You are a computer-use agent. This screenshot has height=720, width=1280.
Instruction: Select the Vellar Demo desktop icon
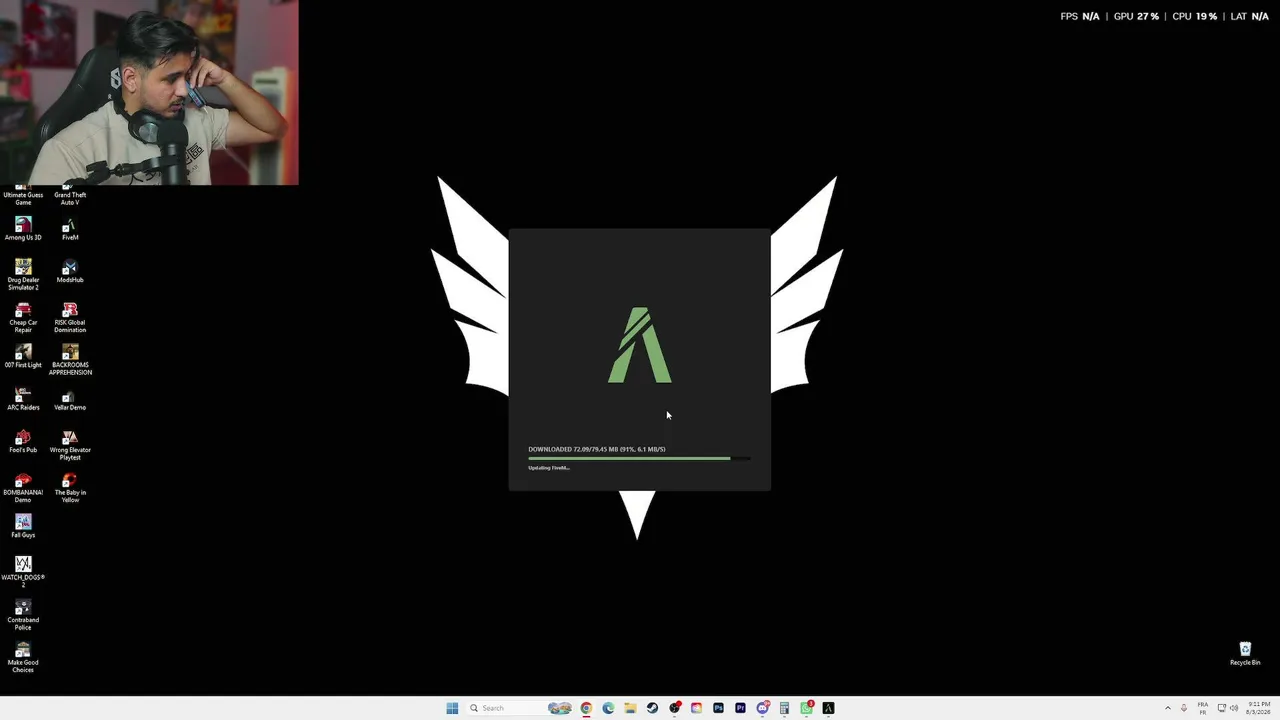(70, 398)
